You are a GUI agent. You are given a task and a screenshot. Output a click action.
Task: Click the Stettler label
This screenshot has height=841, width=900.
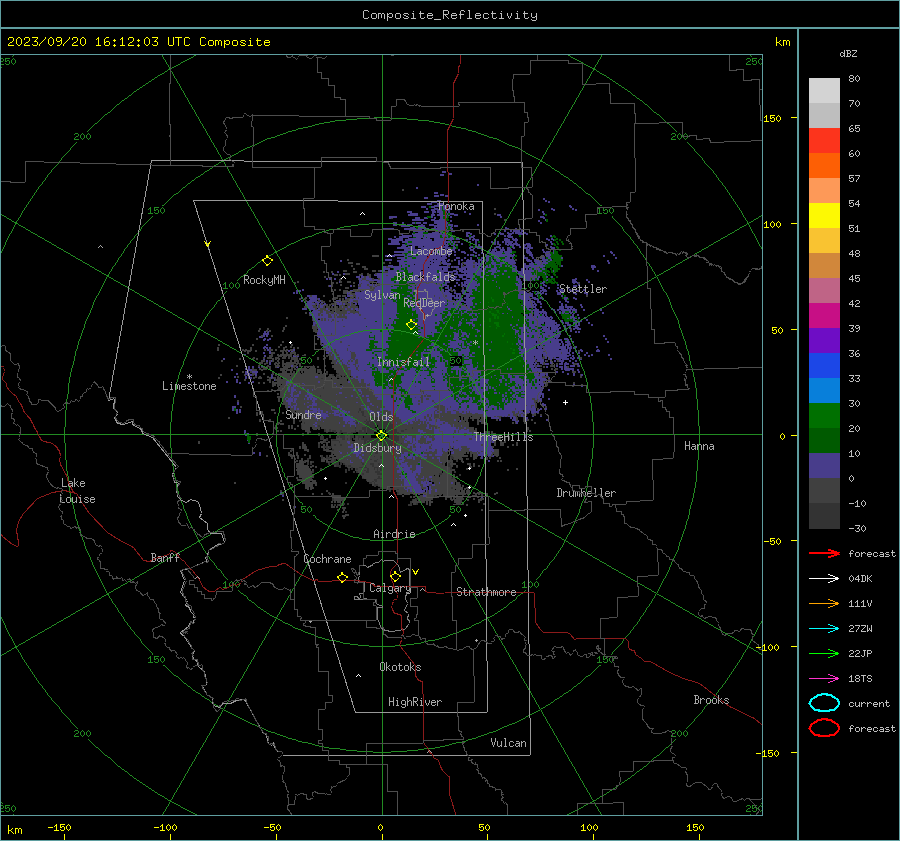pyautogui.click(x=583, y=289)
